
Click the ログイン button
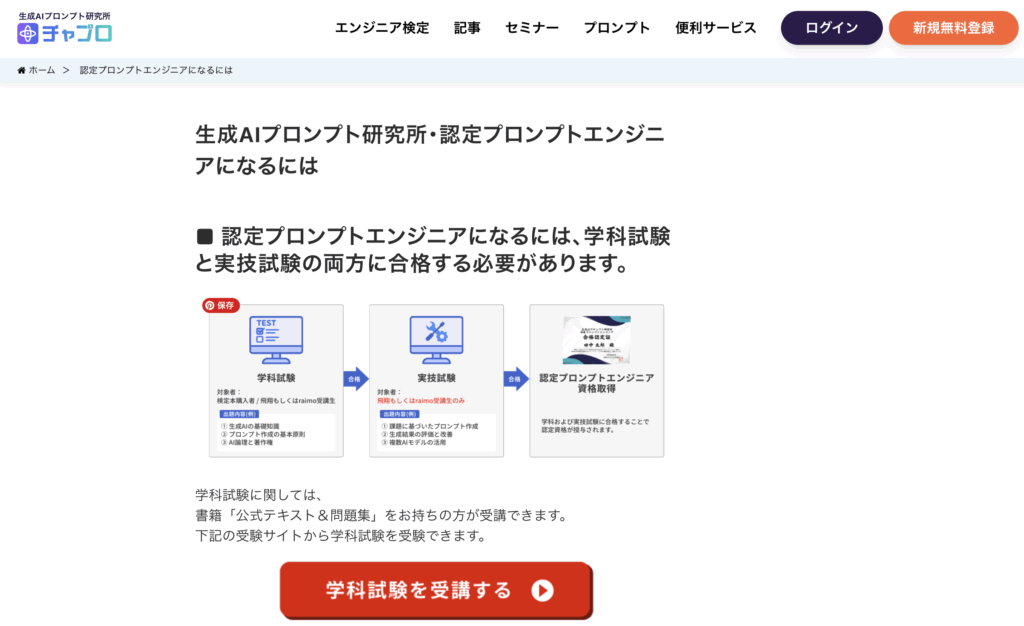[x=831, y=28]
